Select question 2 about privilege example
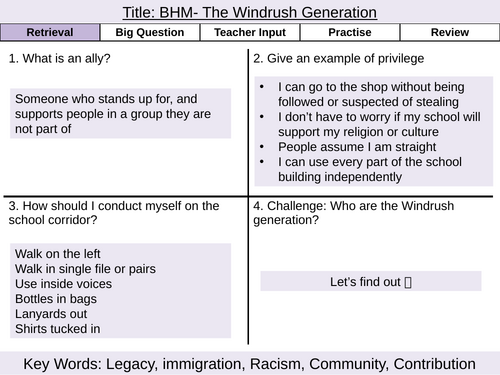Screen dimensions: 500x375 (338, 58)
